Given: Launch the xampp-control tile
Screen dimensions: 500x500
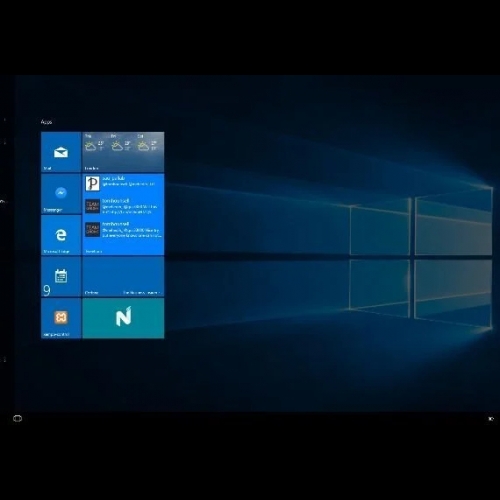Looking at the screenshot, I should coord(61,318).
